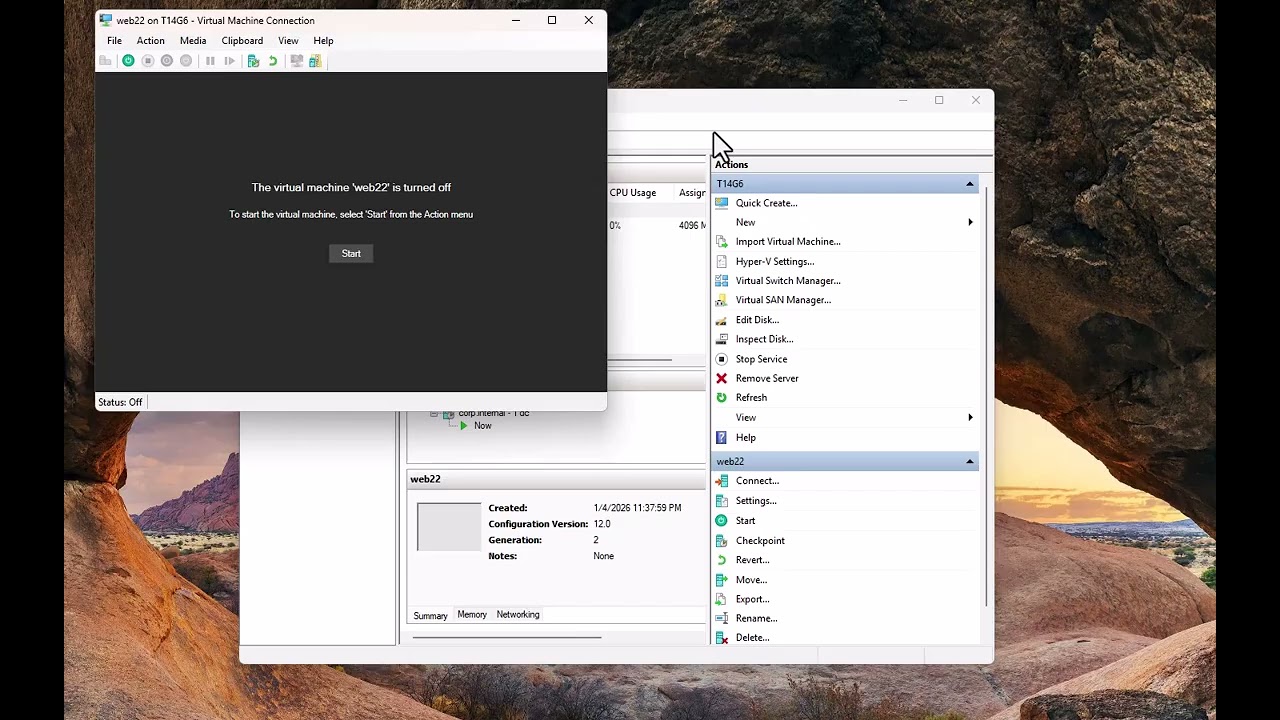Image resolution: width=1280 pixels, height=720 pixels.
Task: Expand the New submenu arrow
Action: tap(970, 222)
